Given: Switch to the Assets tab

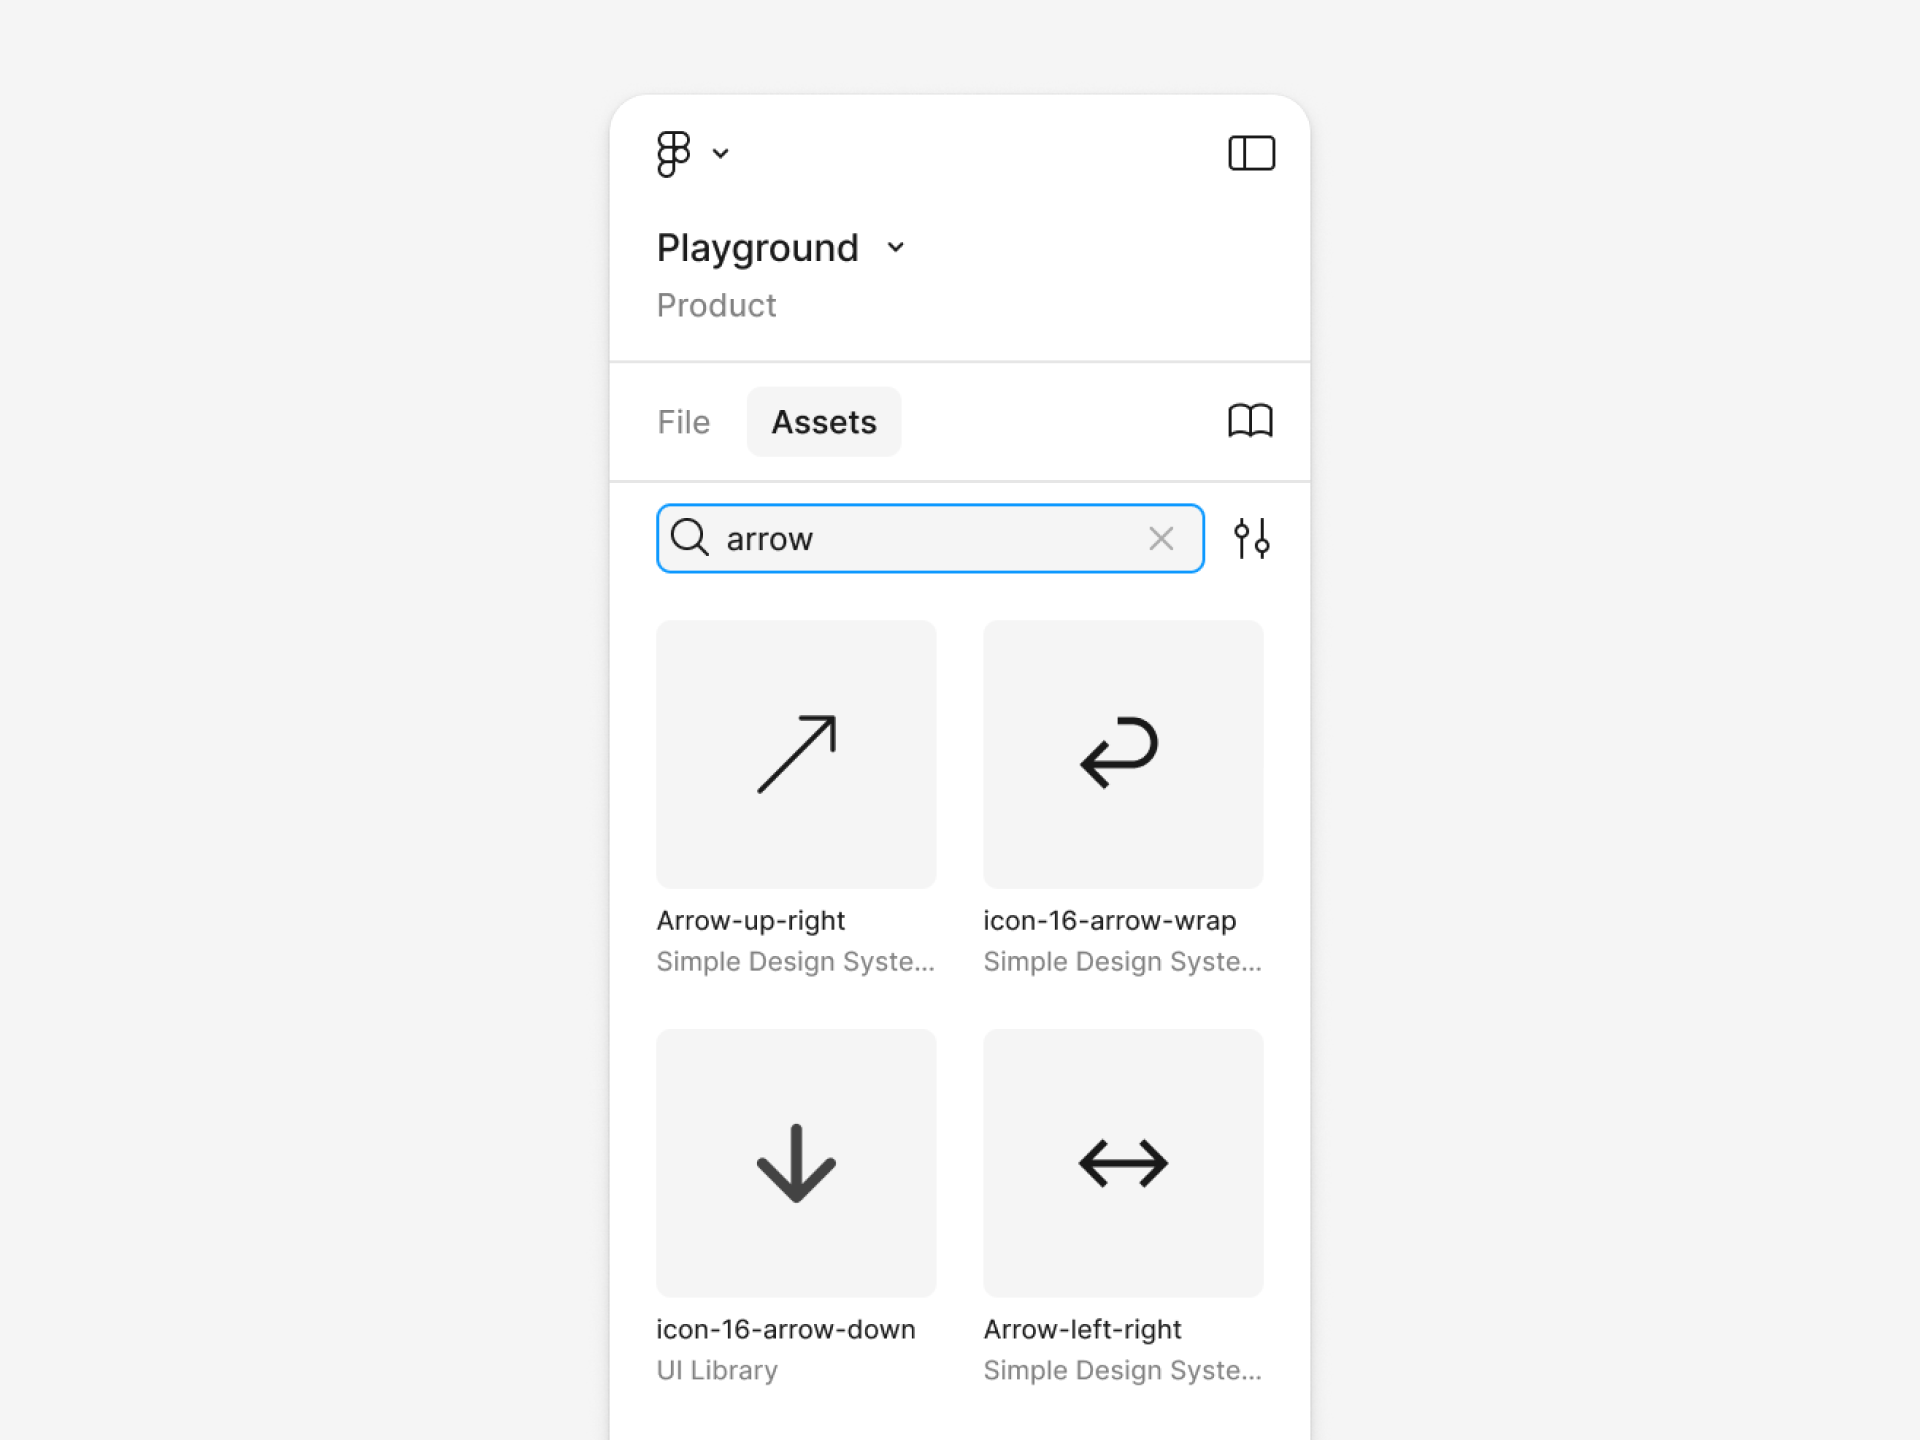Looking at the screenshot, I should 824,421.
